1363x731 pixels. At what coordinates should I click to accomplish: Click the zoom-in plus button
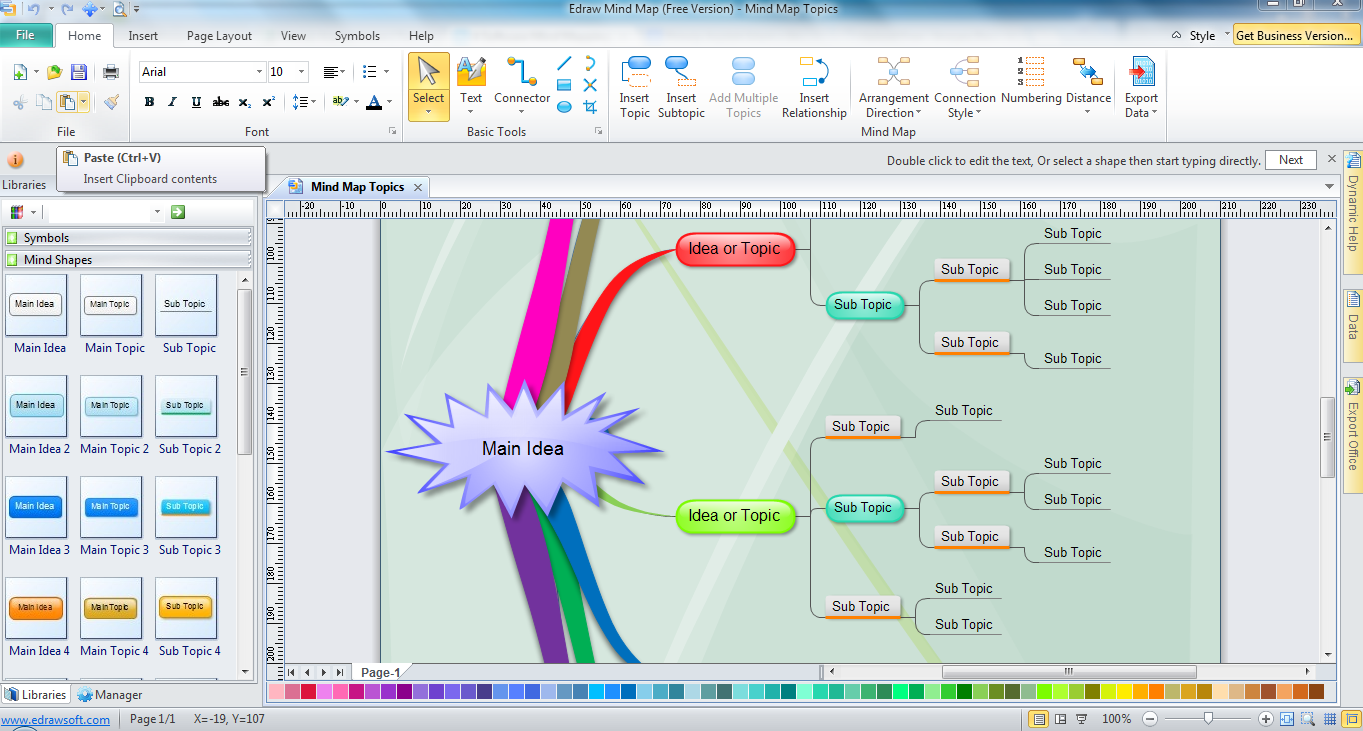(x=1266, y=719)
